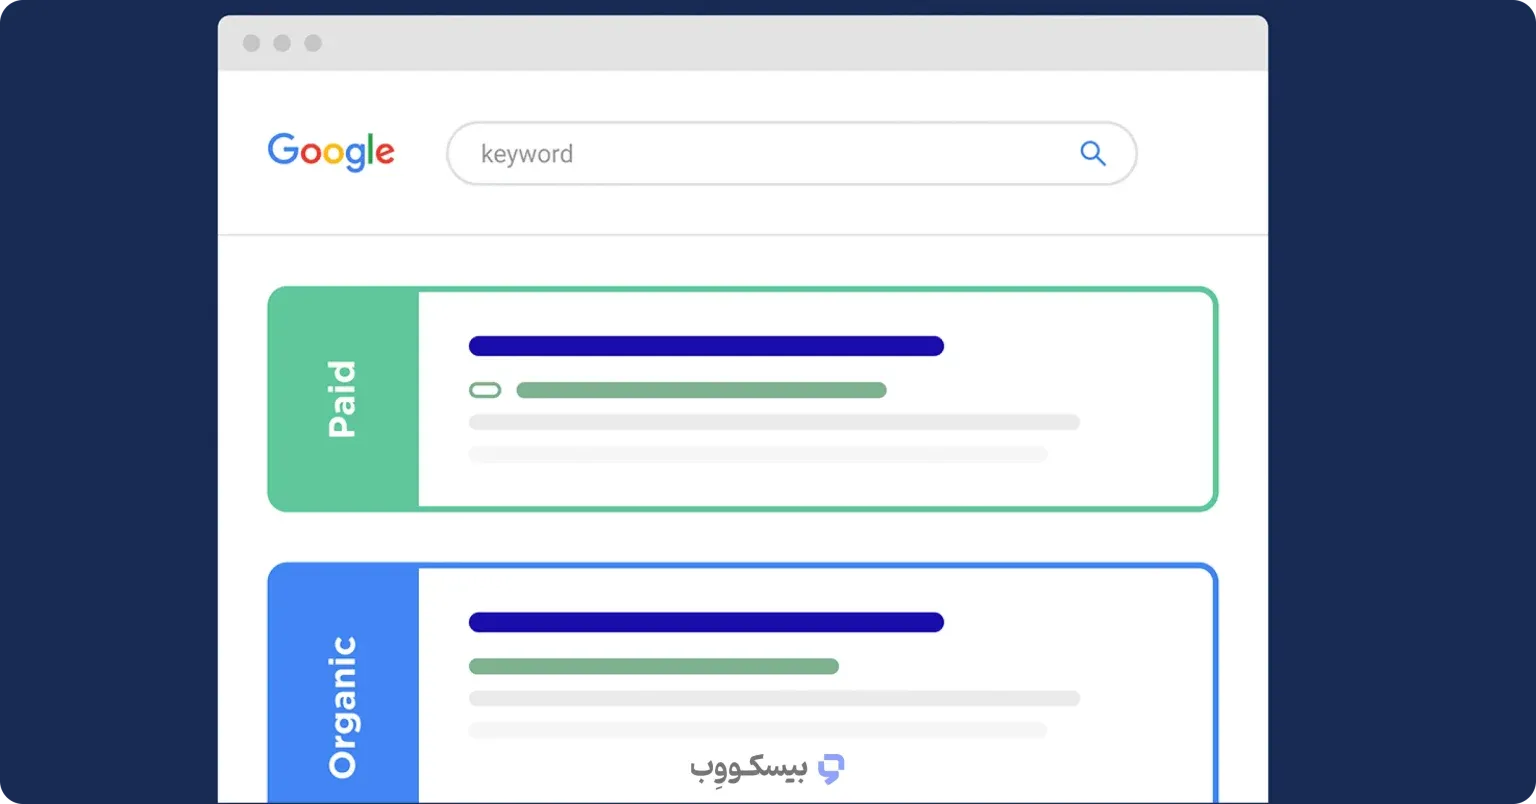1536x804 pixels.
Task: Open the Organic result's green URL line
Action: (654, 666)
